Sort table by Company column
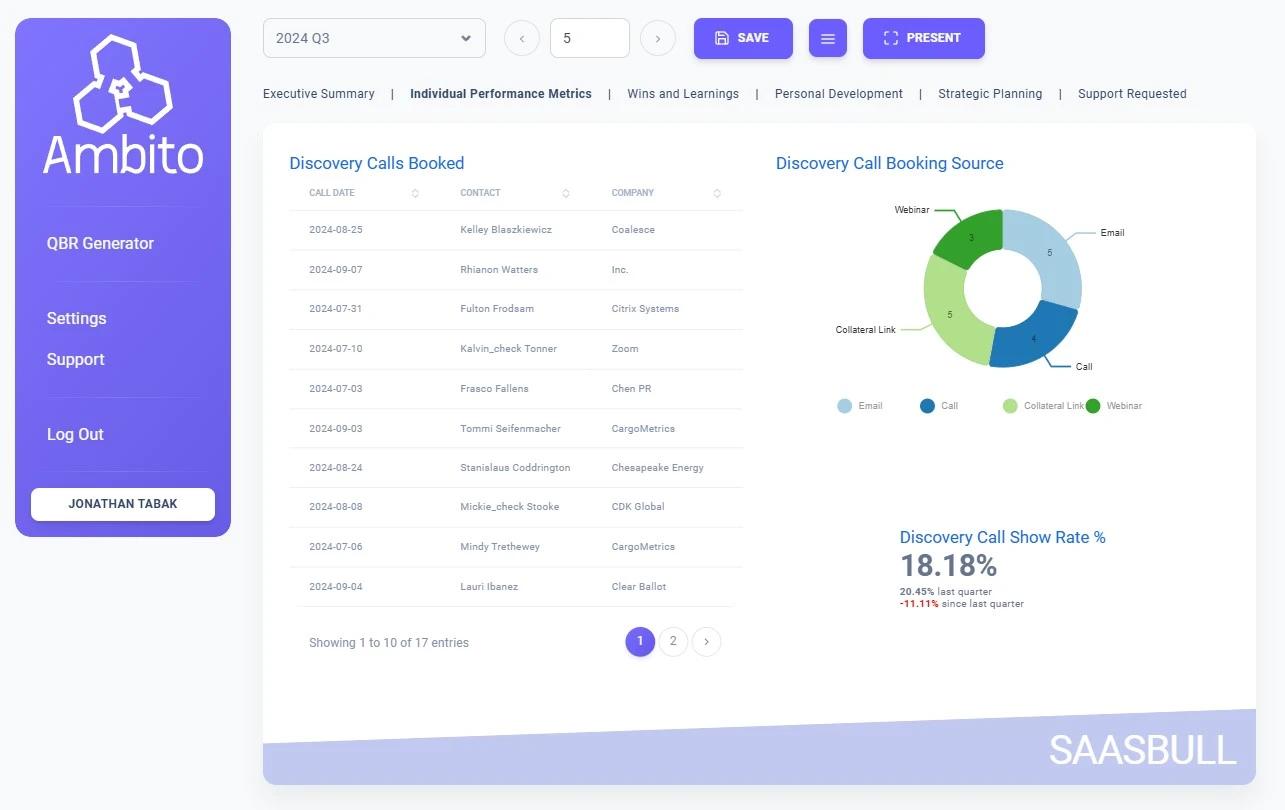 coord(717,193)
